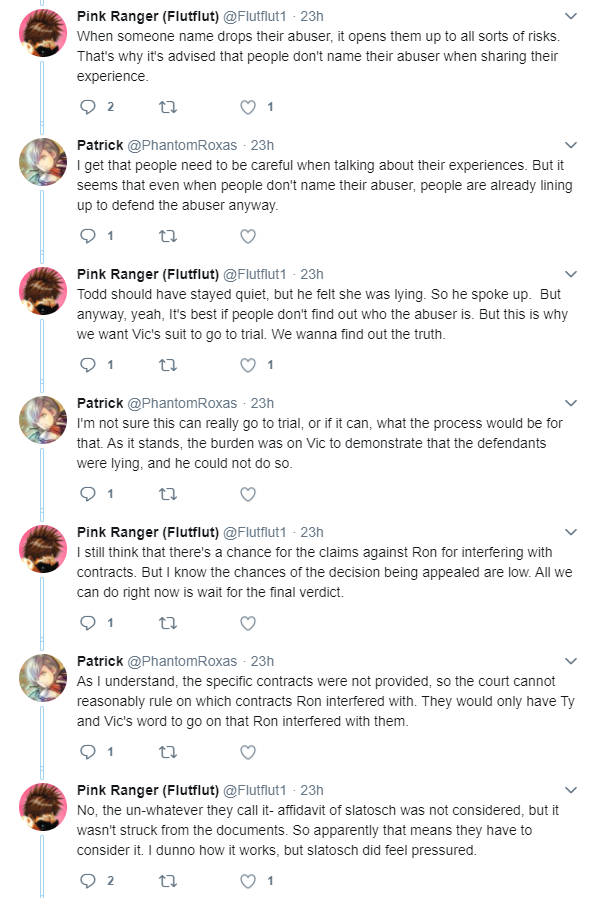Open more menu on the slatosch affidavit tweet
This screenshot has width=596, height=898.
pyautogui.click(x=571, y=790)
